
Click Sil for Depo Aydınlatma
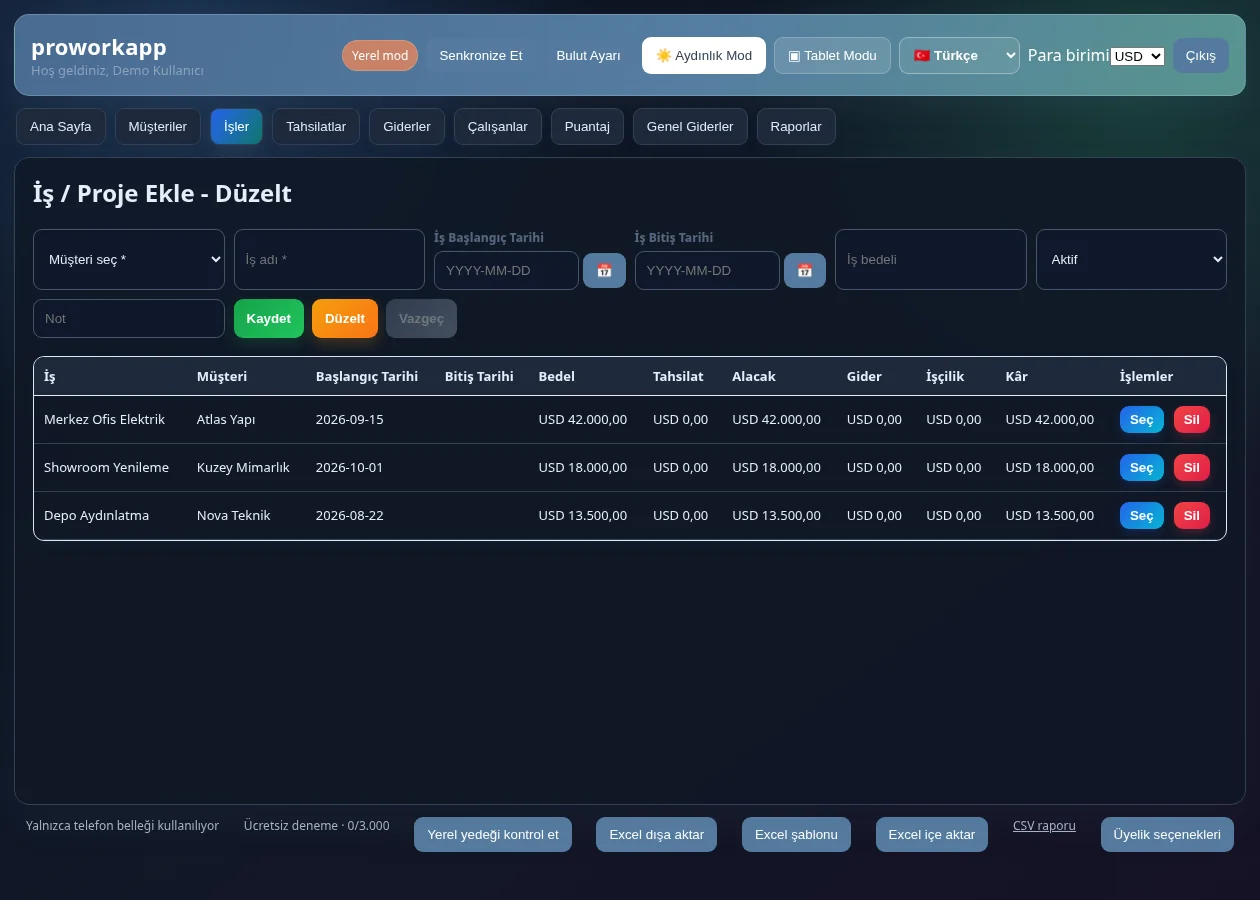[x=1192, y=515]
